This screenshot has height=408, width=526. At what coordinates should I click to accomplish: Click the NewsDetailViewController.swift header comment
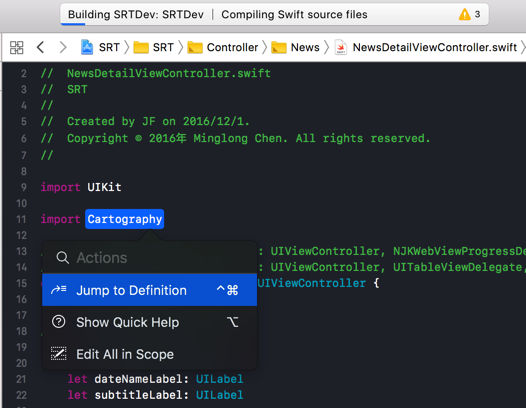pyautogui.click(x=155, y=73)
